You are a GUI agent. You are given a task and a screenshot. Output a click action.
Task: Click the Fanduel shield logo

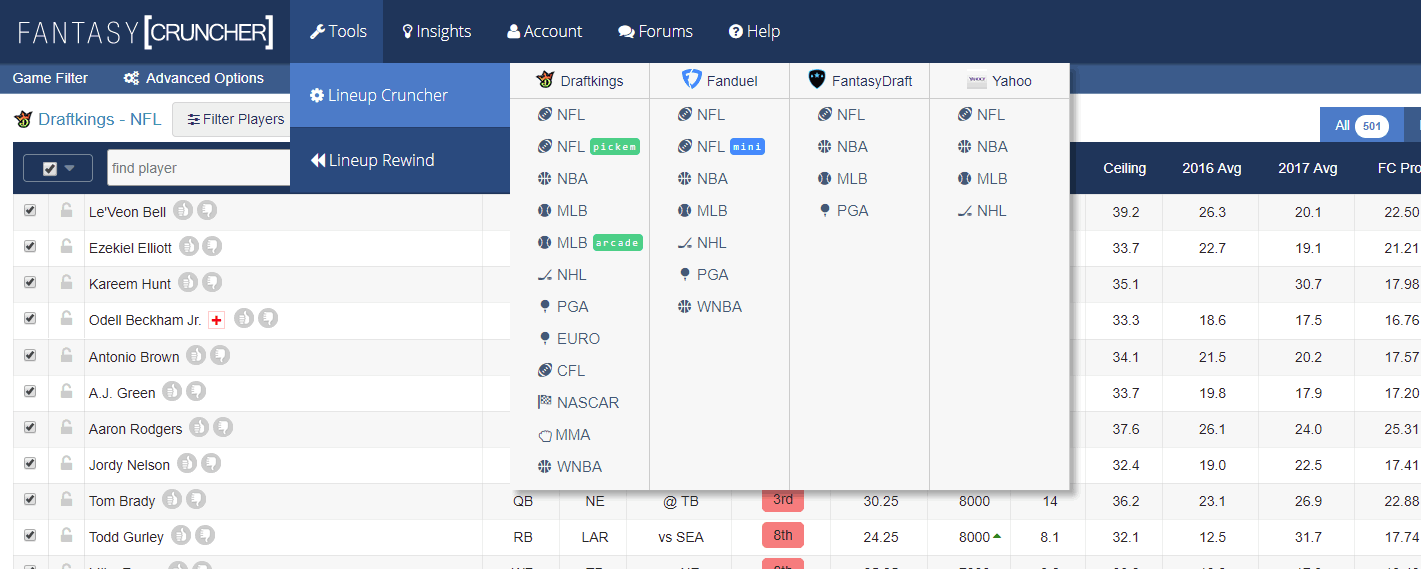[691, 80]
